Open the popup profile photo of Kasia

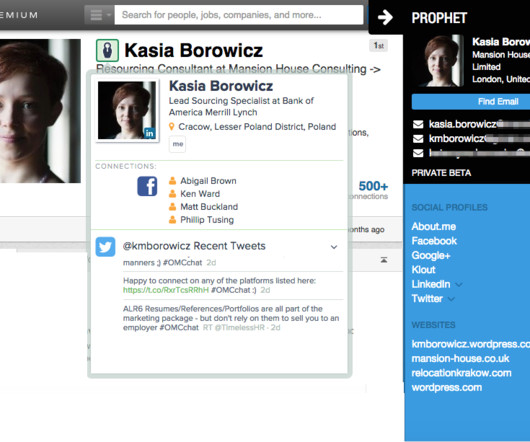point(127,110)
